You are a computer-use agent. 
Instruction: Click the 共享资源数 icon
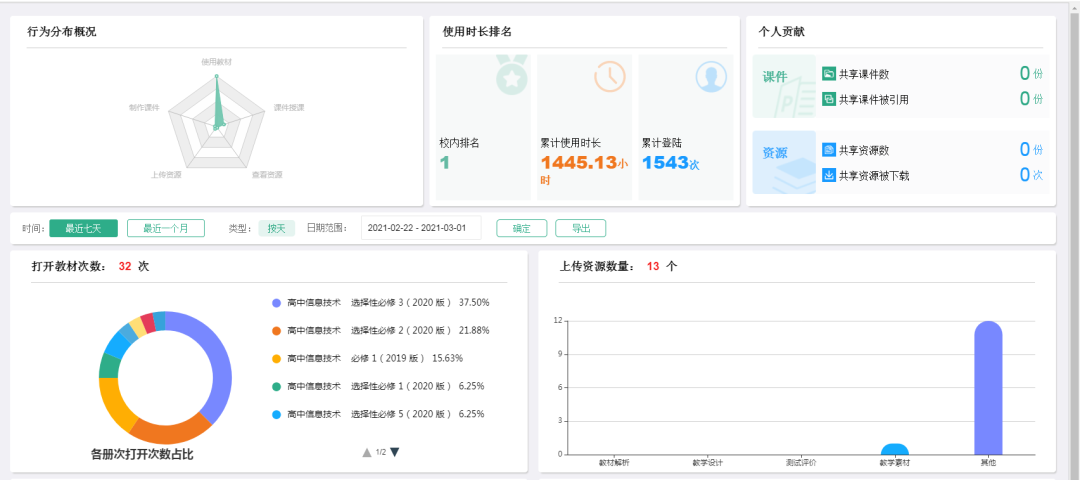pos(829,149)
